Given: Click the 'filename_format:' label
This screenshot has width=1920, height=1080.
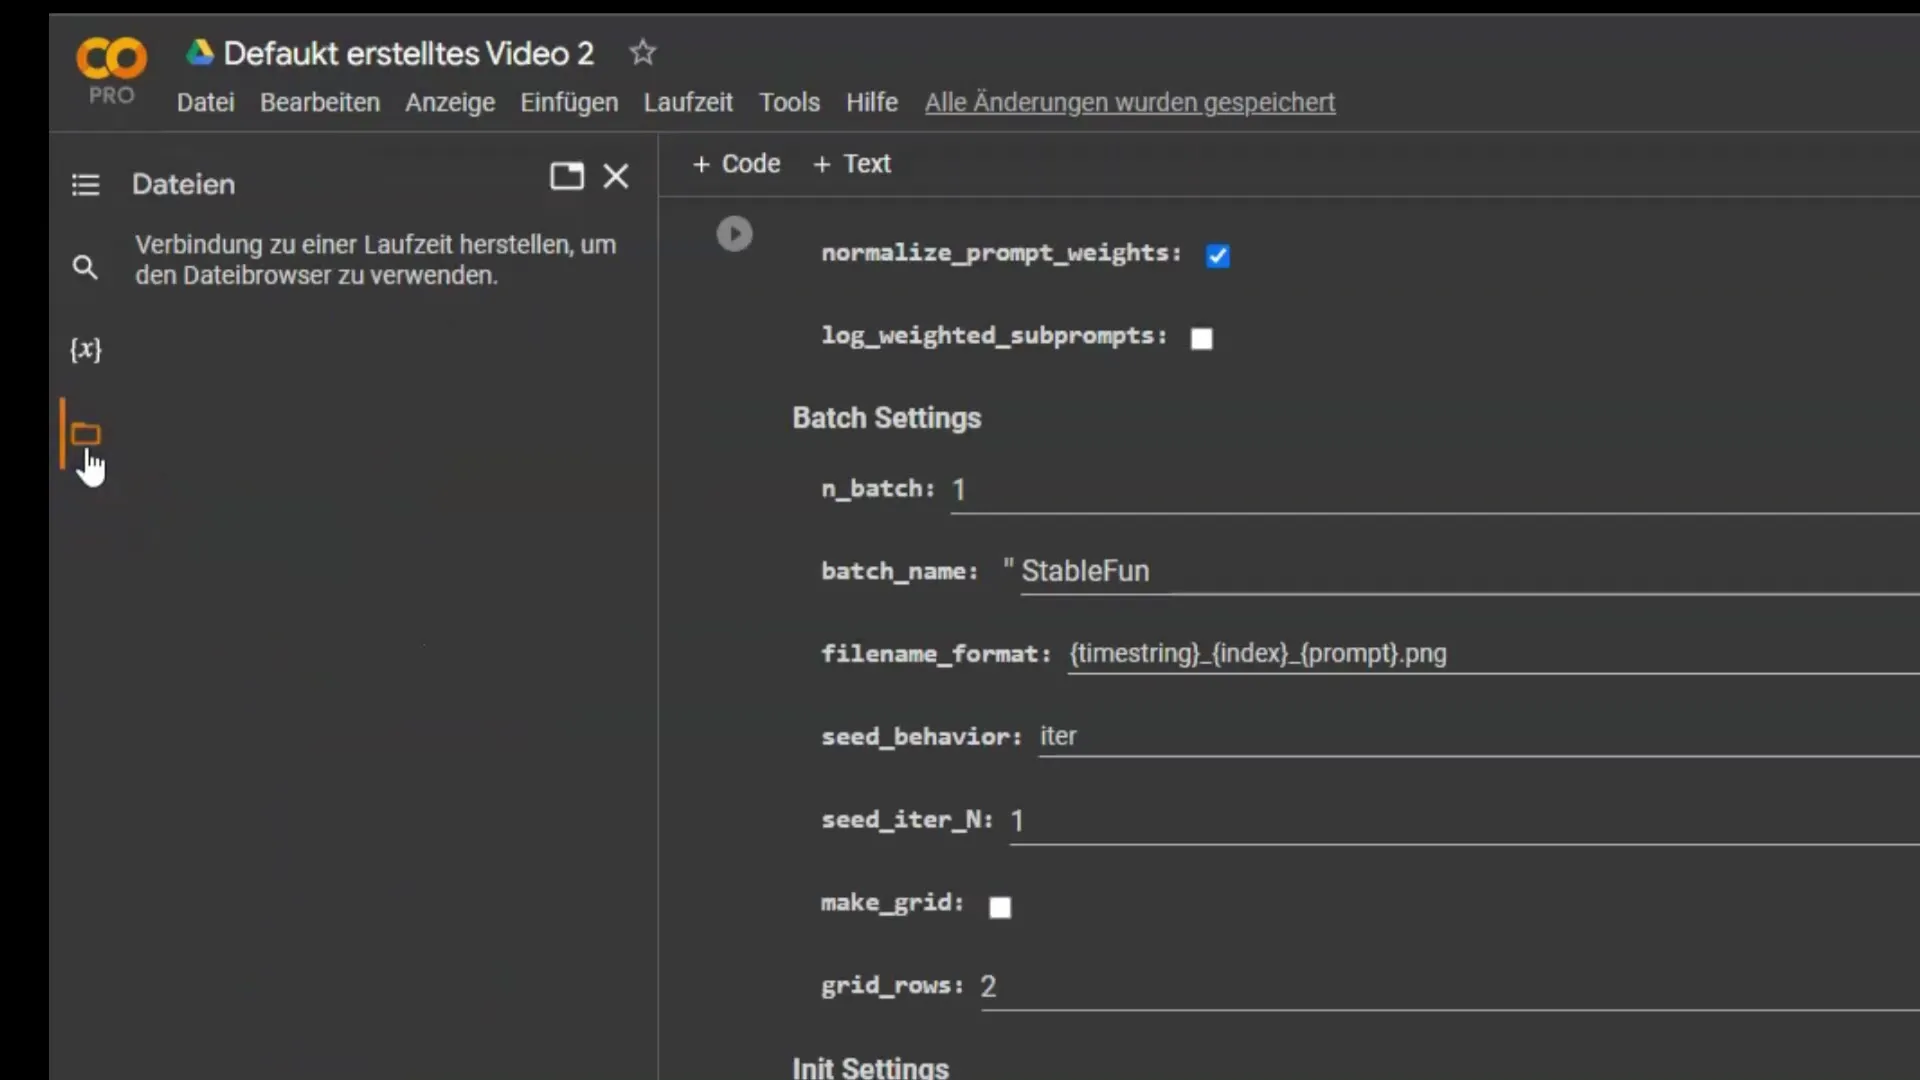Looking at the screenshot, I should coord(936,654).
